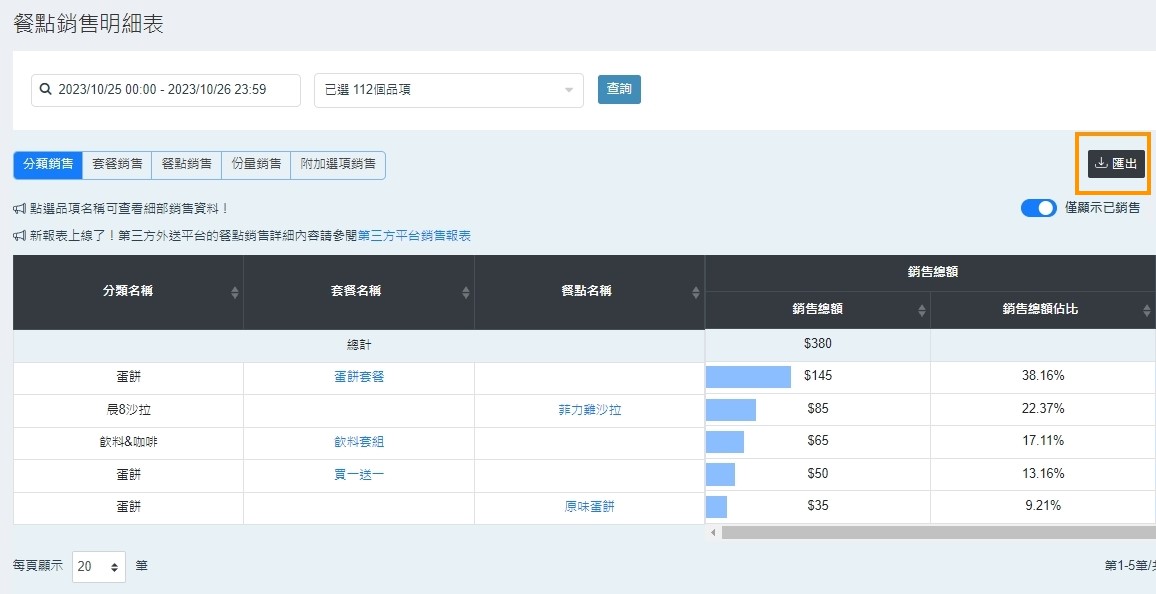Open the 附加選項銷售 tab

pyautogui.click(x=338, y=164)
